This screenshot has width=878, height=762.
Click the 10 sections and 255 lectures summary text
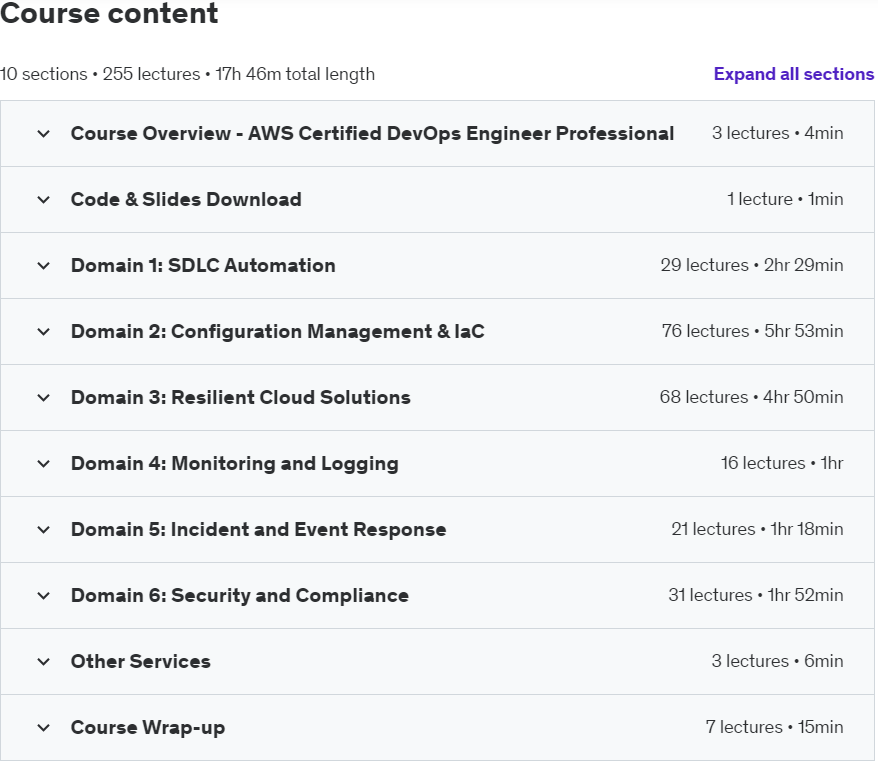187,74
